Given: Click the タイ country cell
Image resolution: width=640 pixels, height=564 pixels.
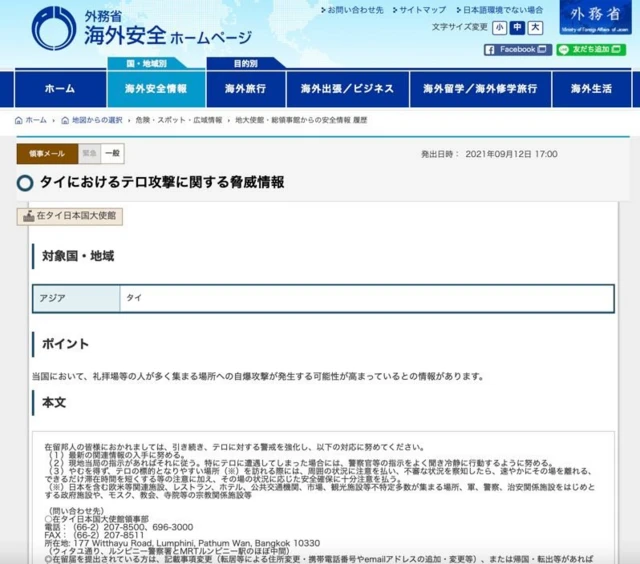Looking at the screenshot, I should pyautogui.click(x=367, y=298).
